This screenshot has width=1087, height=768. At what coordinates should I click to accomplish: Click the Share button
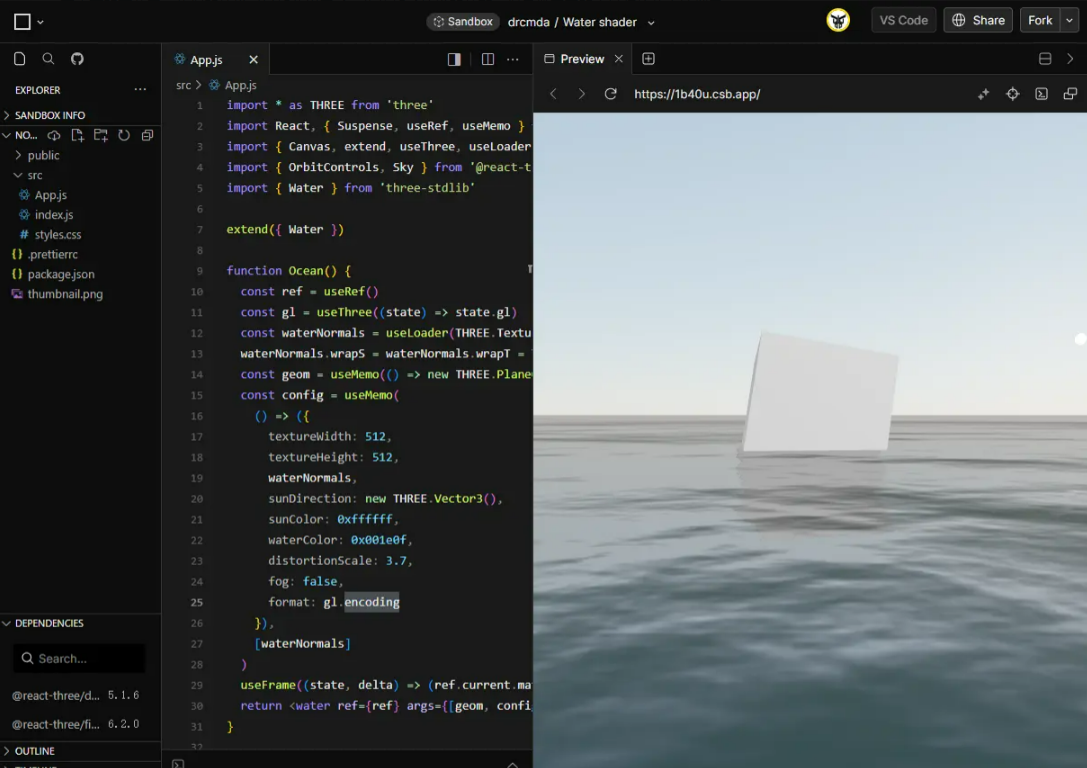click(978, 20)
